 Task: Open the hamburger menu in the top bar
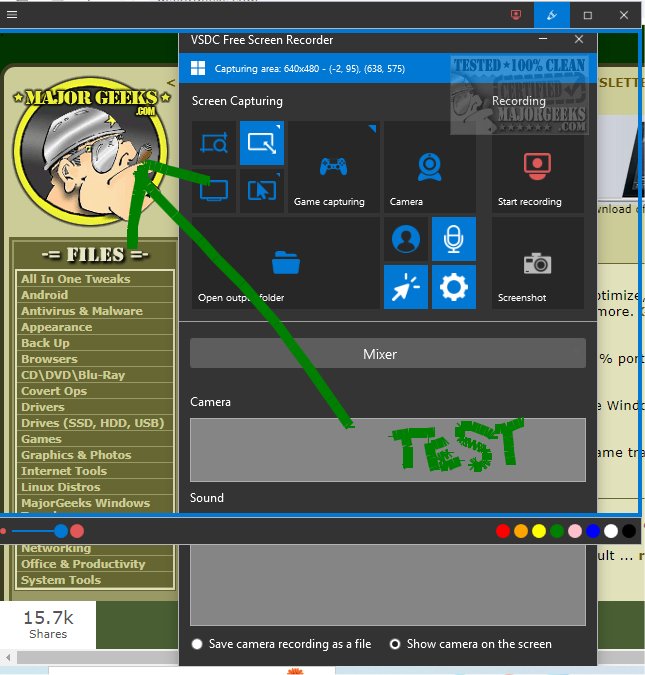12,15
